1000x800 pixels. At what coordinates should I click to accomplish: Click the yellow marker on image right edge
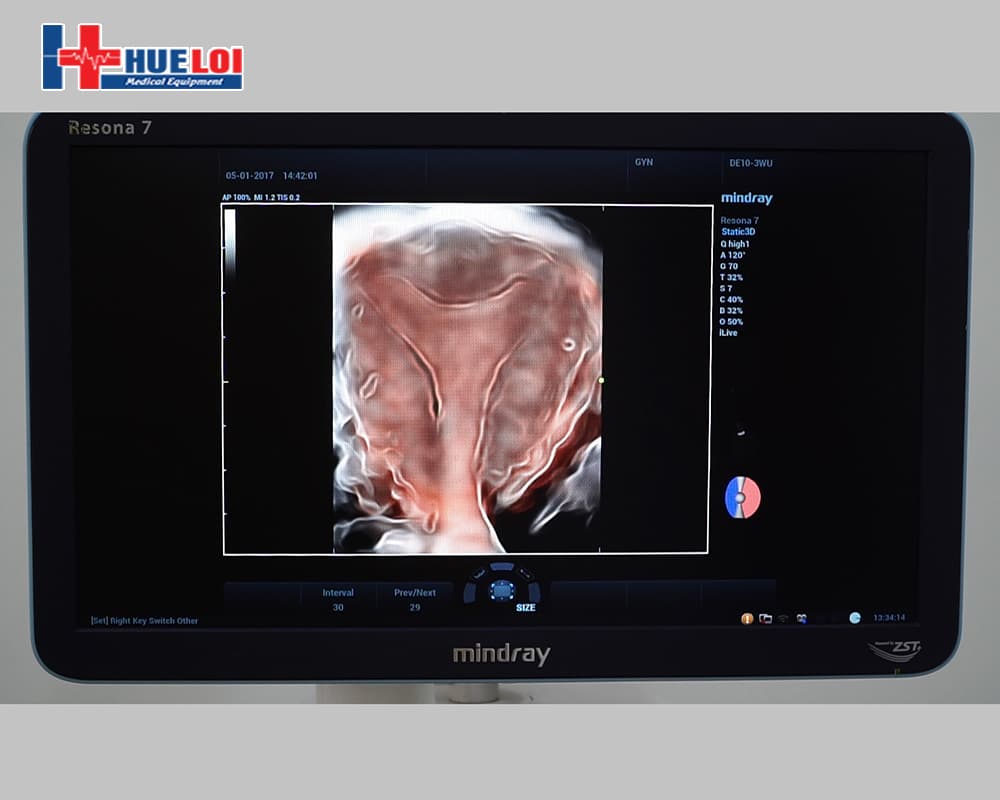601,380
